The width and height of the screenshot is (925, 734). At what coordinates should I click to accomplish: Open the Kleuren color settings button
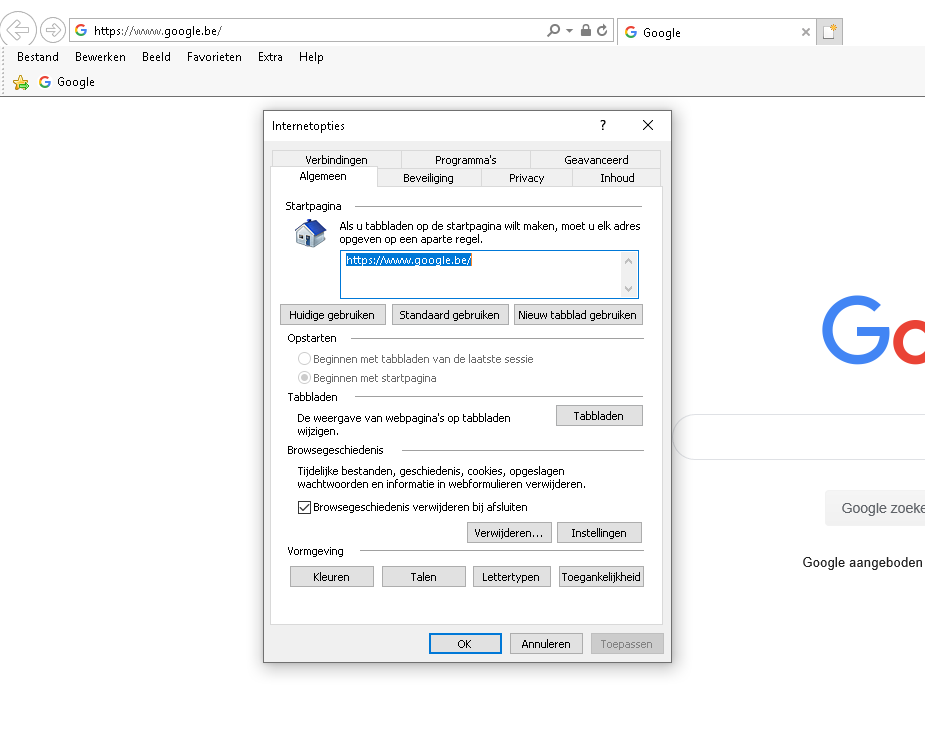click(332, 577)
